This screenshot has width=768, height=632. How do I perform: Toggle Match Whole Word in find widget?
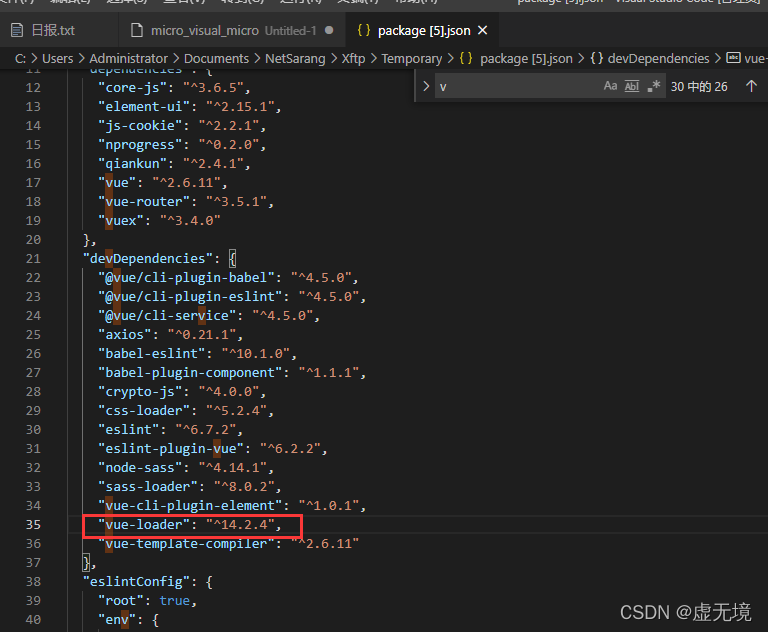pos(632,86)
